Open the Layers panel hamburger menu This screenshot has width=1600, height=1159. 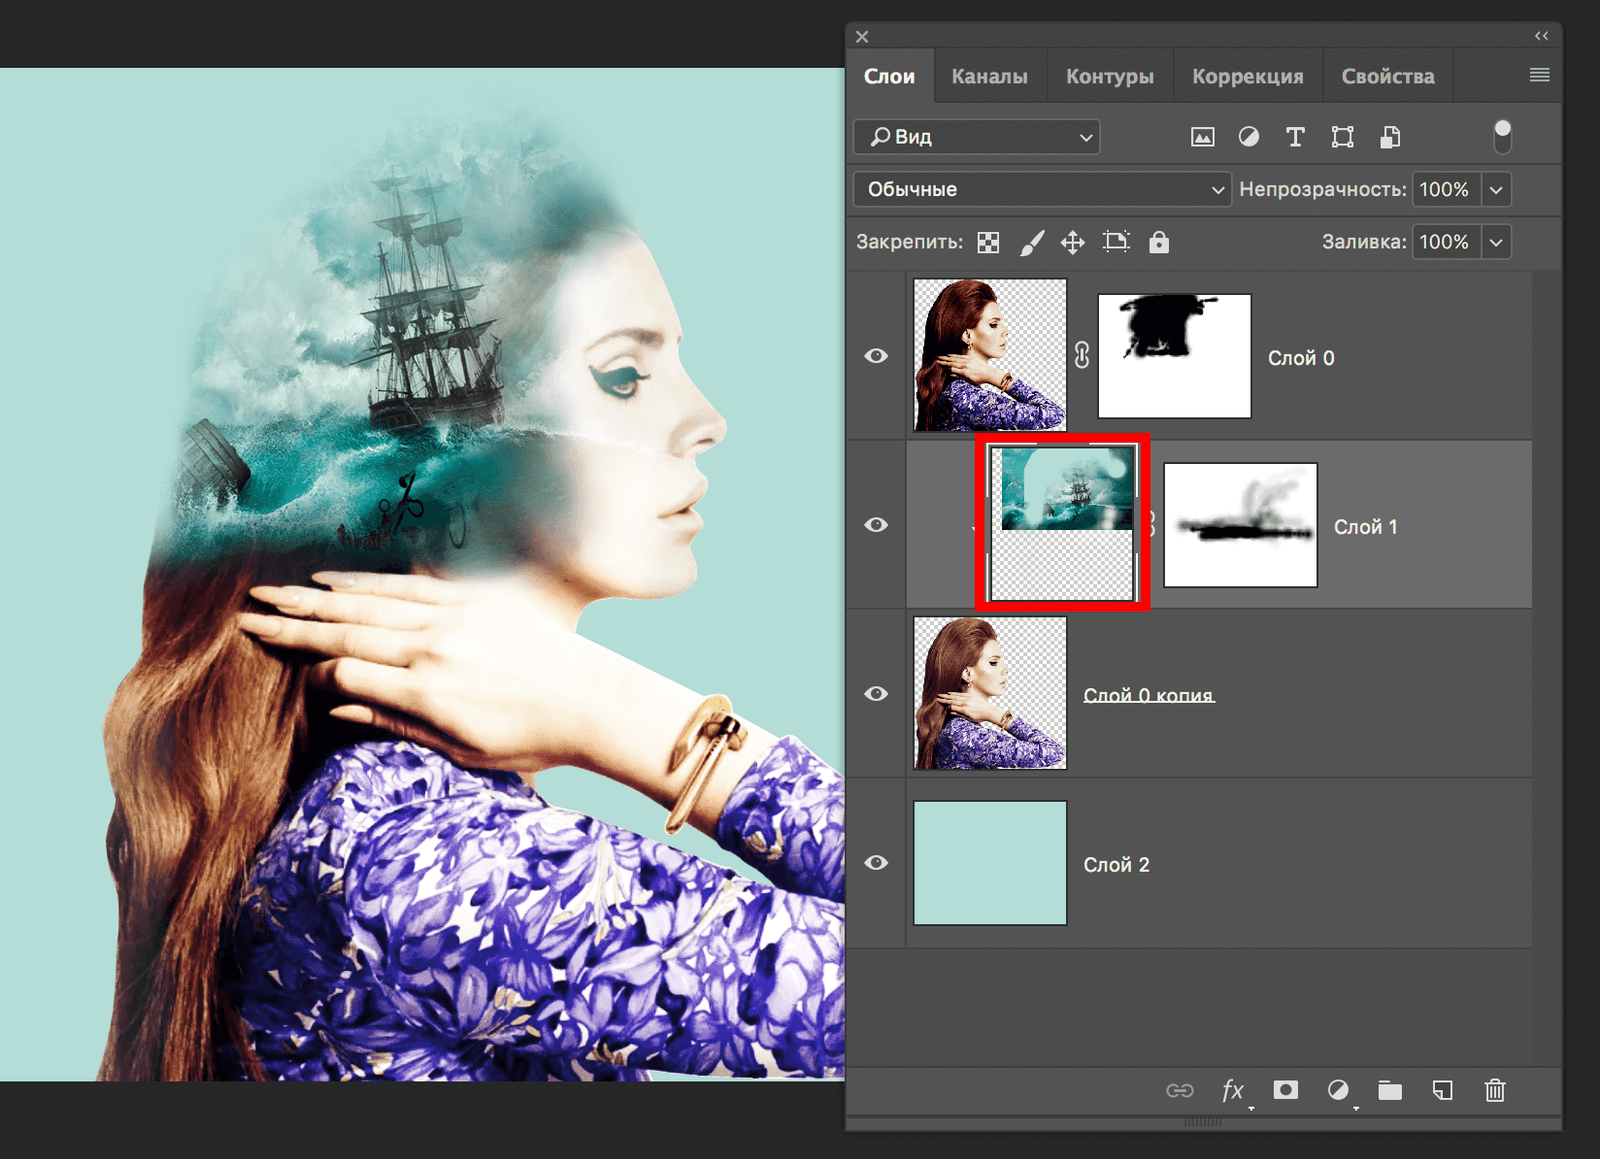(x=1539, y=75)
